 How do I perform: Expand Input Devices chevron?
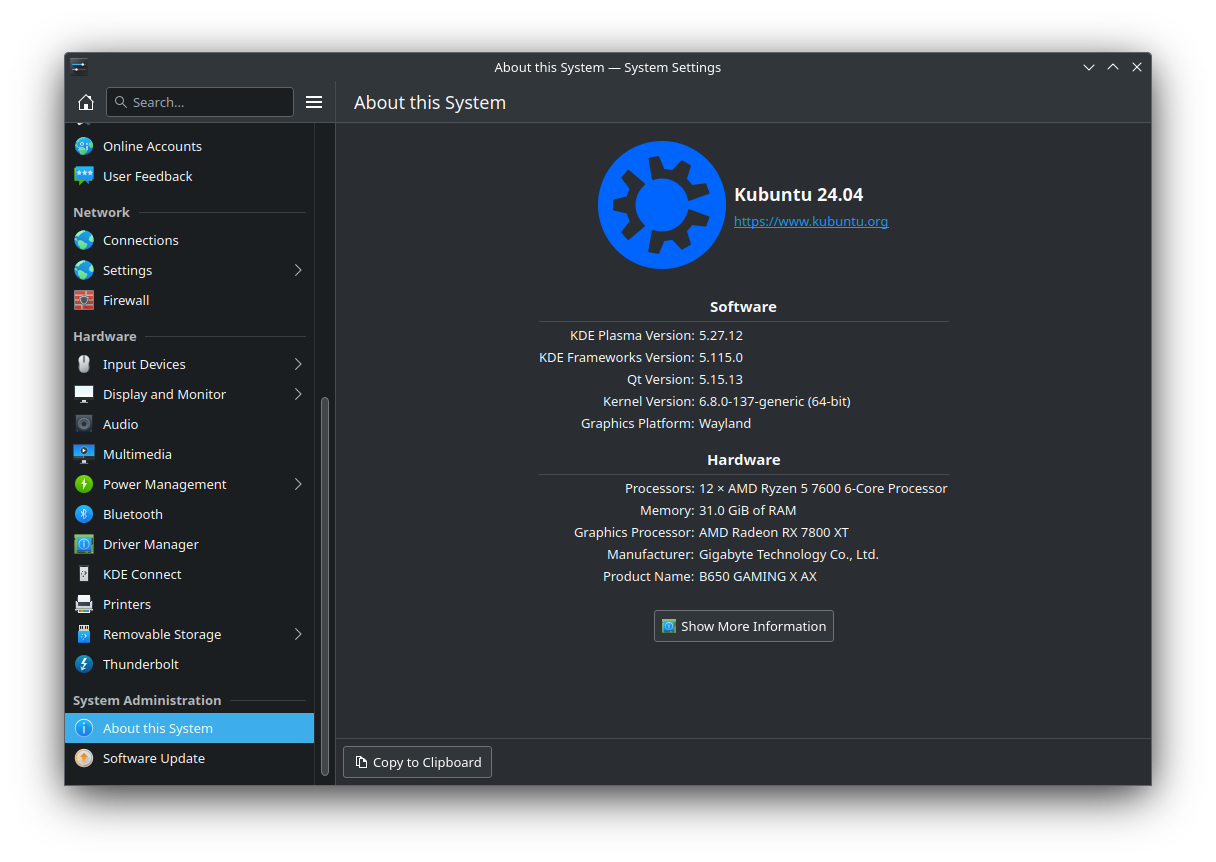point(298,364)
